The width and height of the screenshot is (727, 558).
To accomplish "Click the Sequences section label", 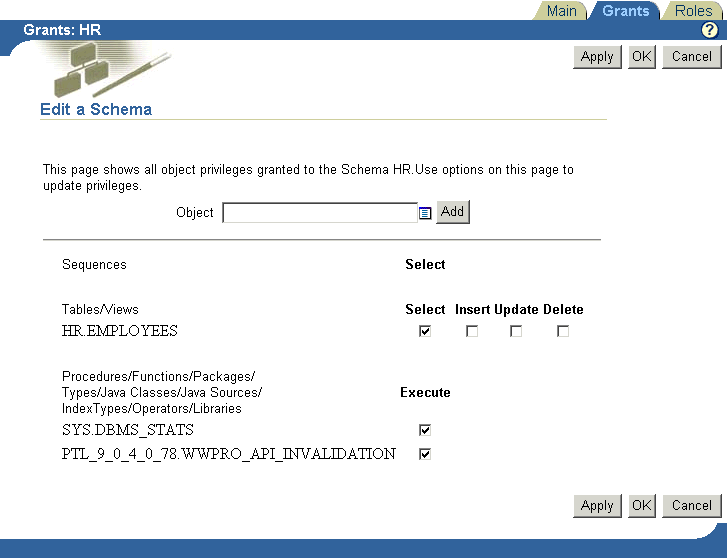I will click(94, 264).
